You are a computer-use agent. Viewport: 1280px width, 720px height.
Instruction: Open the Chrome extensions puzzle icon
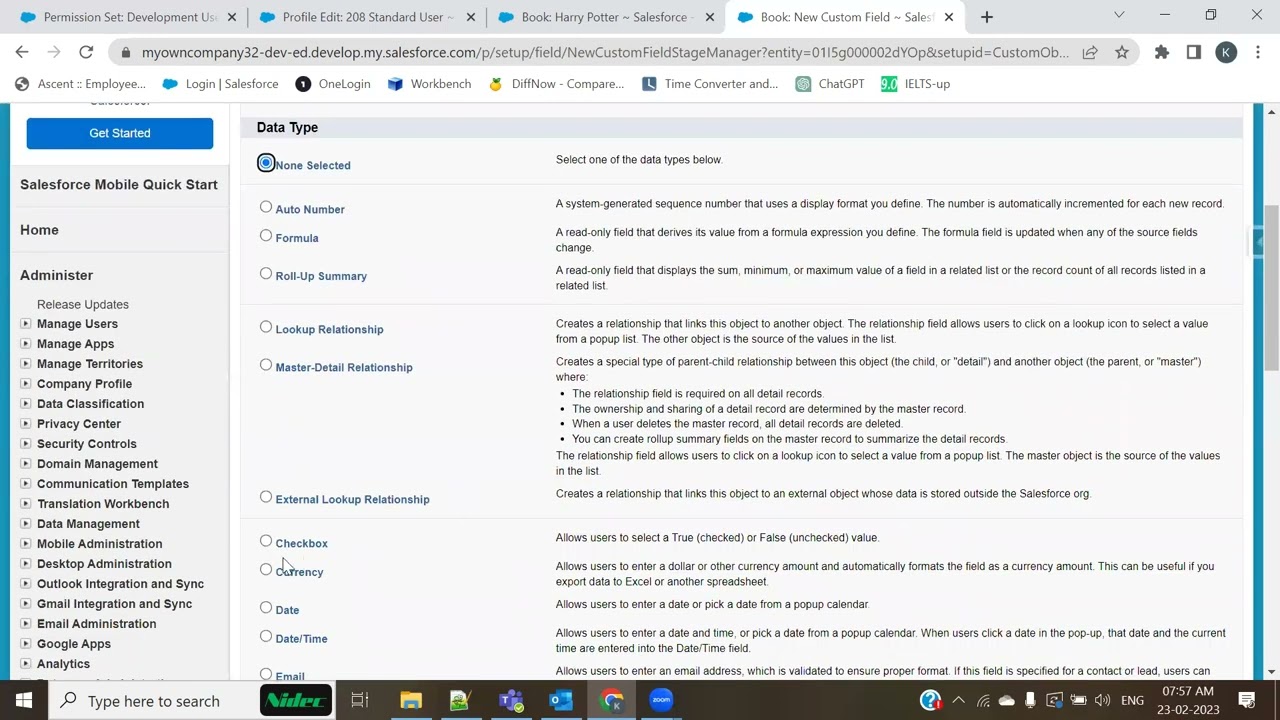coord(1162,52)
